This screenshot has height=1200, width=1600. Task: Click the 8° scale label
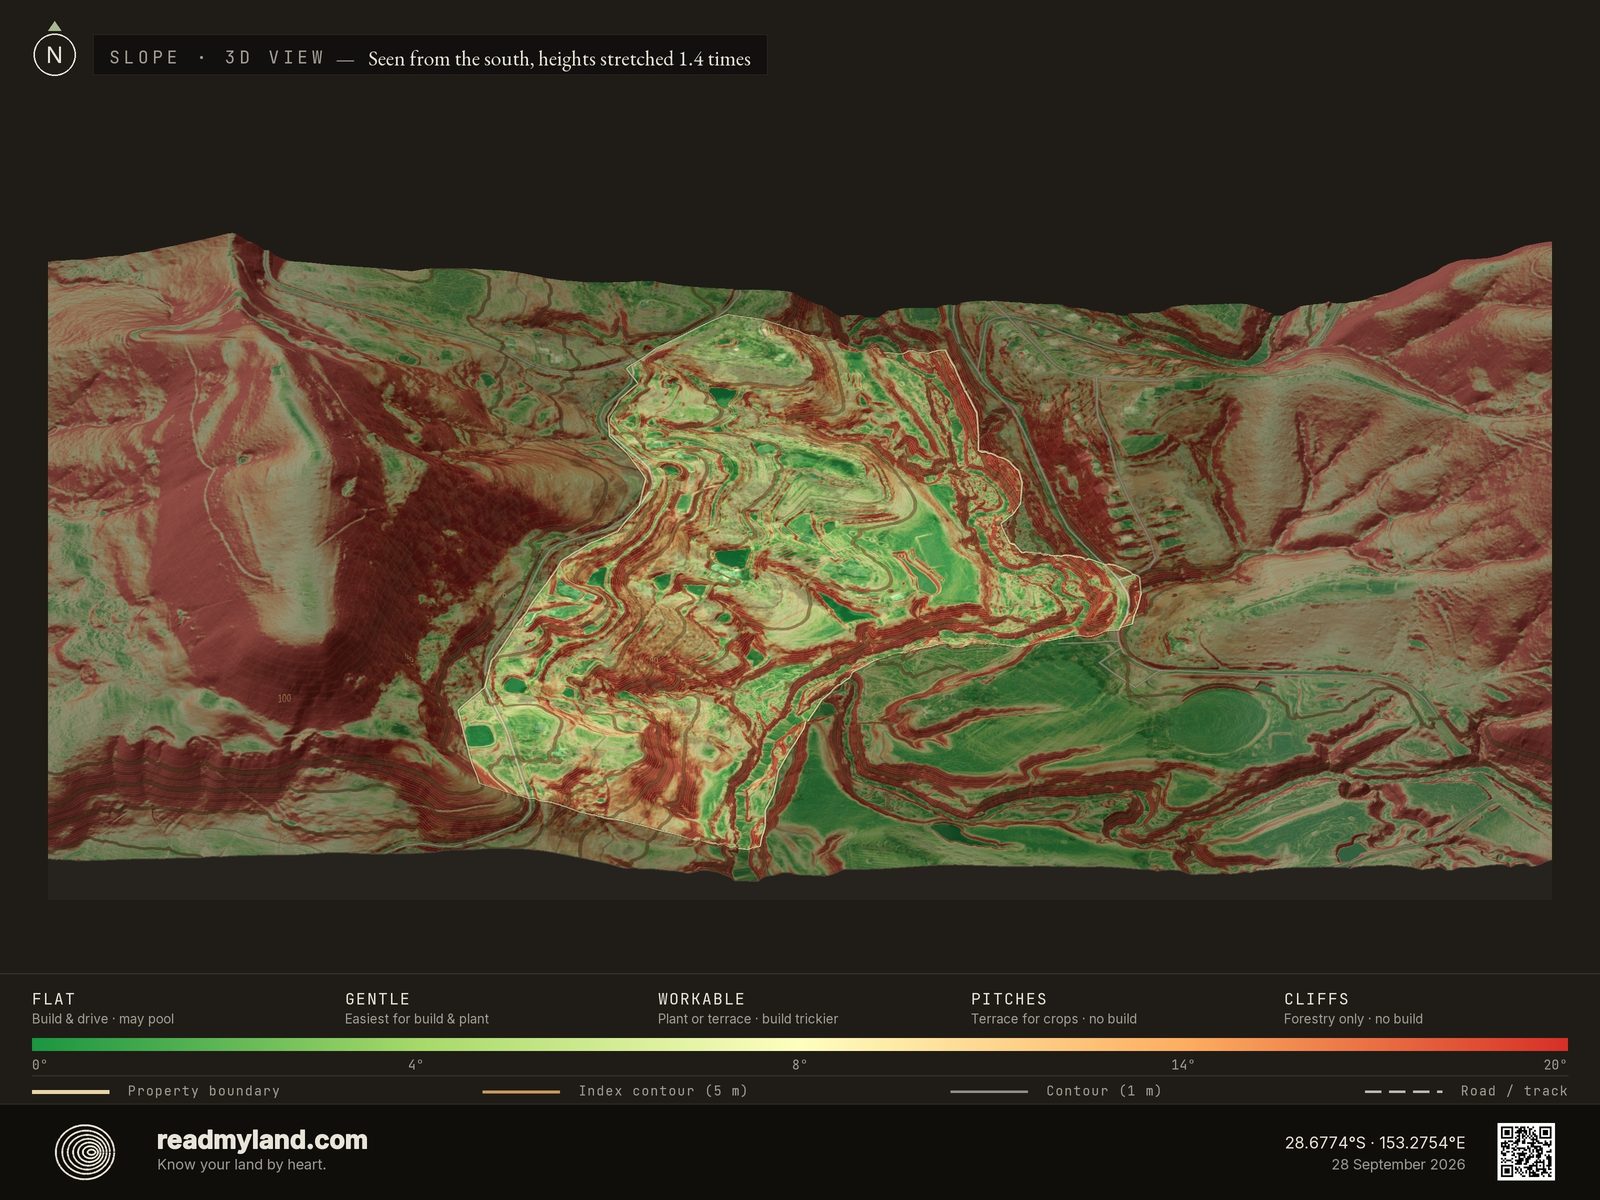coord(800,1065)
